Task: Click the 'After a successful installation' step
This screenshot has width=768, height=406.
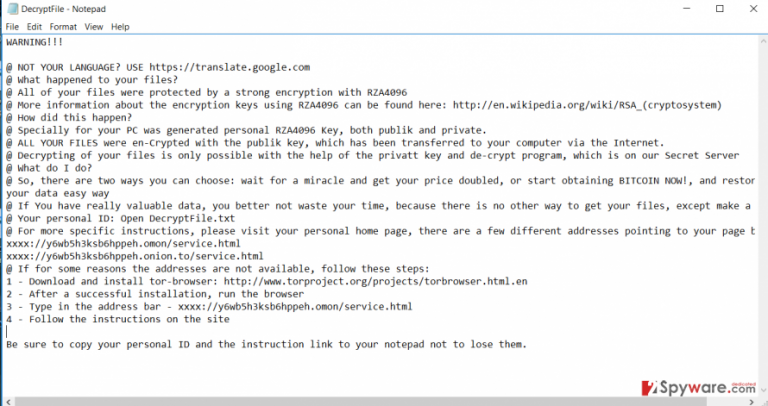Action: click(x=155, y=294)
